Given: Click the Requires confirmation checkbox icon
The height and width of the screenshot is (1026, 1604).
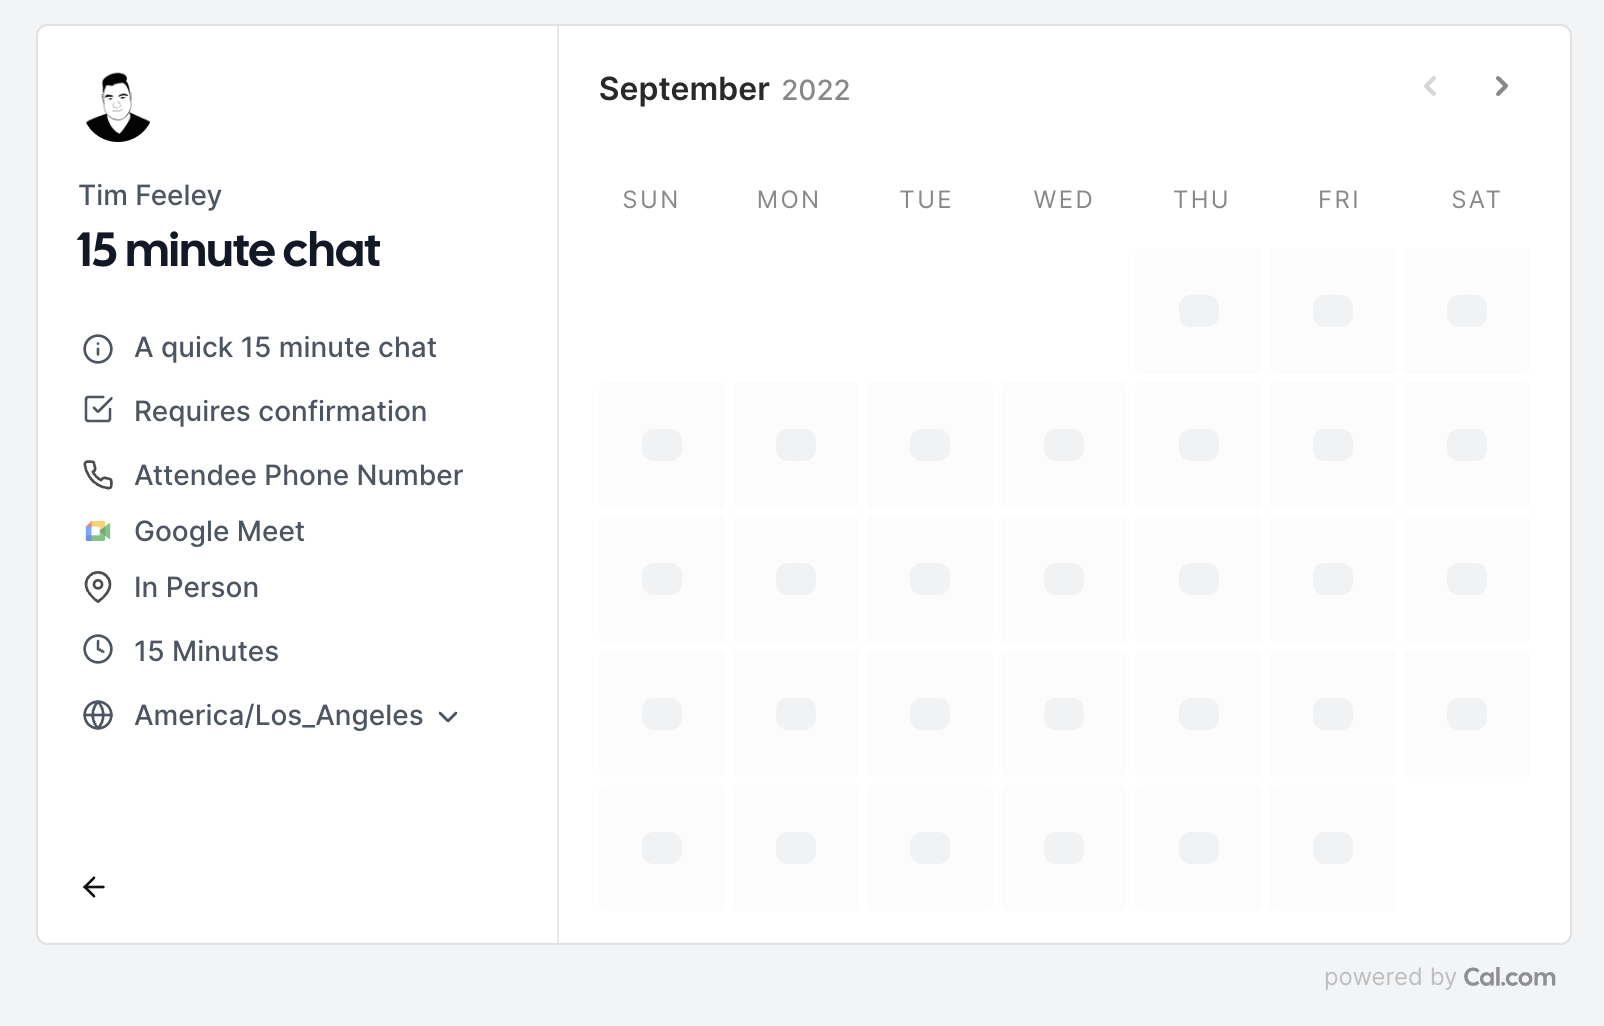Looking at the screenshot, I should [98, 410].
